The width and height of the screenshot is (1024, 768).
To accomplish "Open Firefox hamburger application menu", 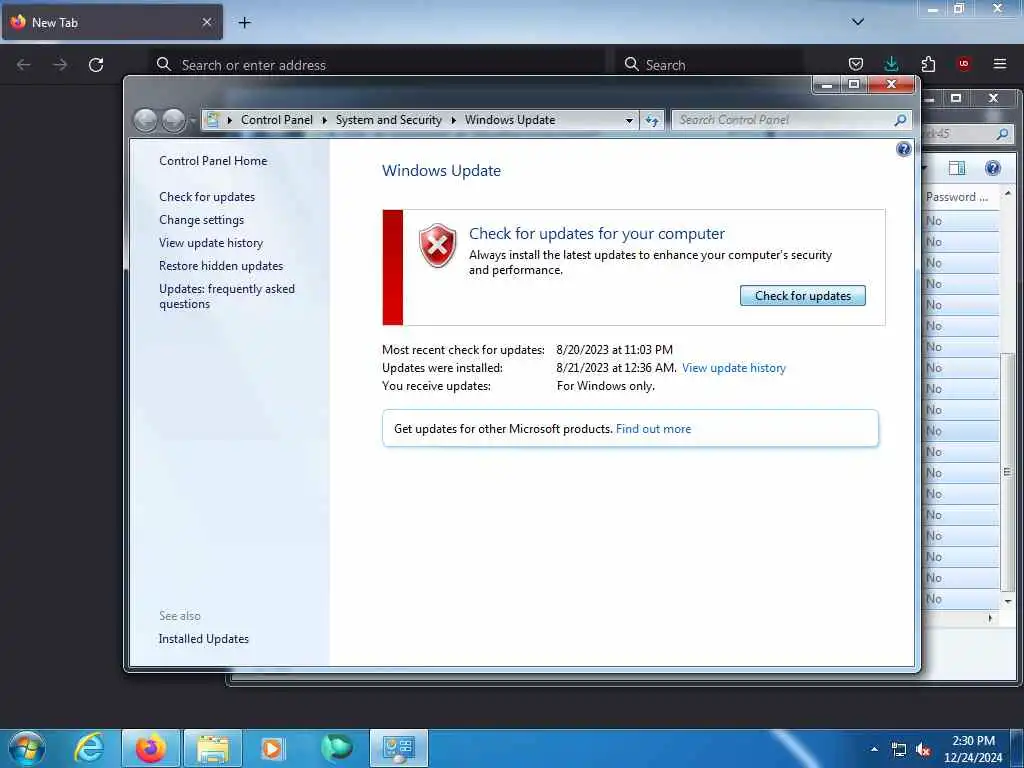I will click(x=999, y=64).
